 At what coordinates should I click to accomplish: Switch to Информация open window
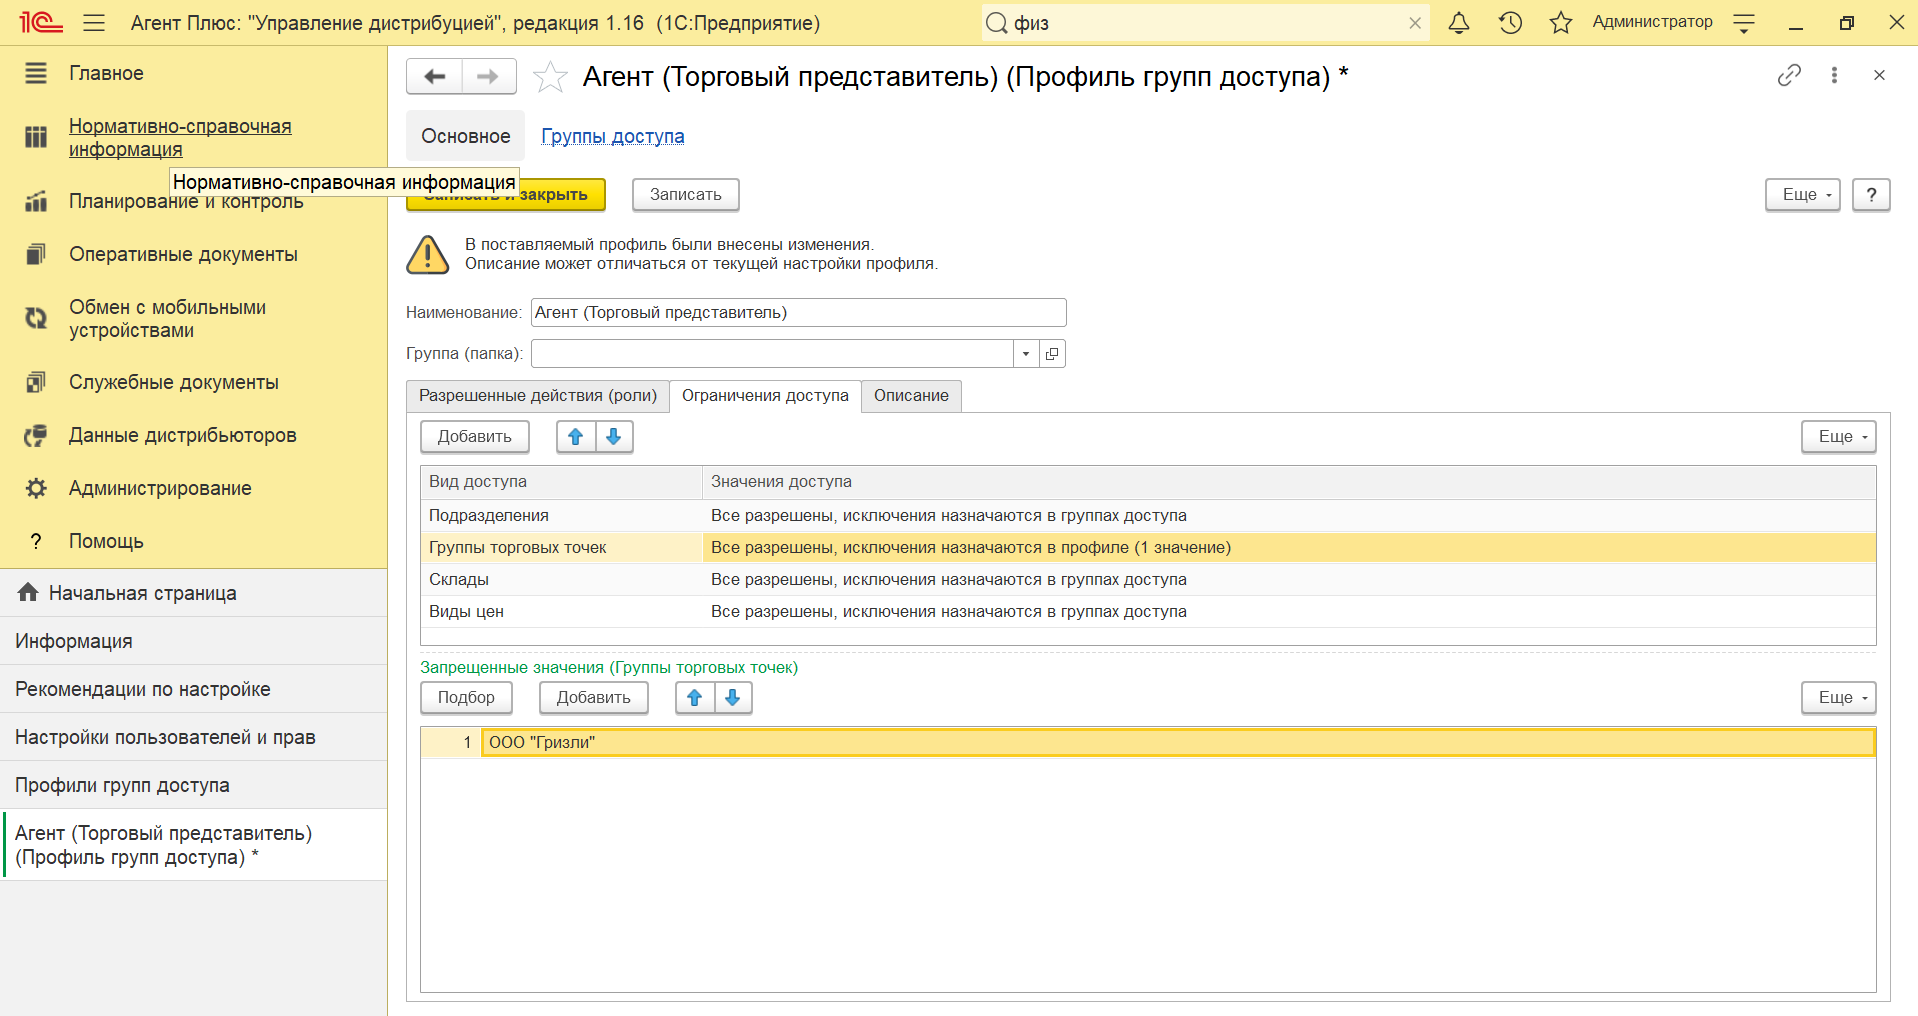click(193, 641)
